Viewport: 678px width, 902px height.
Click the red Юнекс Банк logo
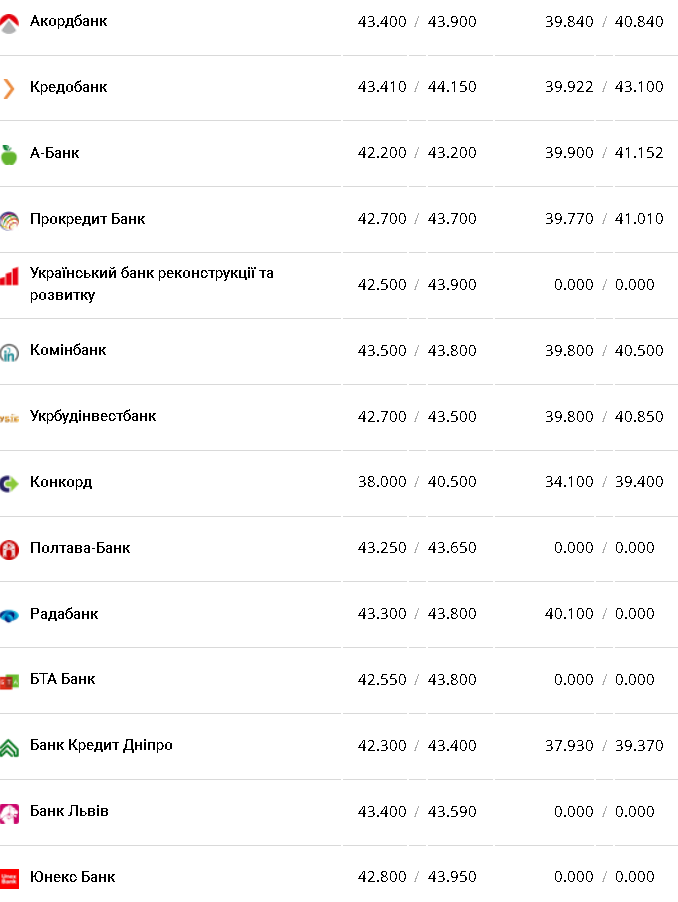point(9,878)
